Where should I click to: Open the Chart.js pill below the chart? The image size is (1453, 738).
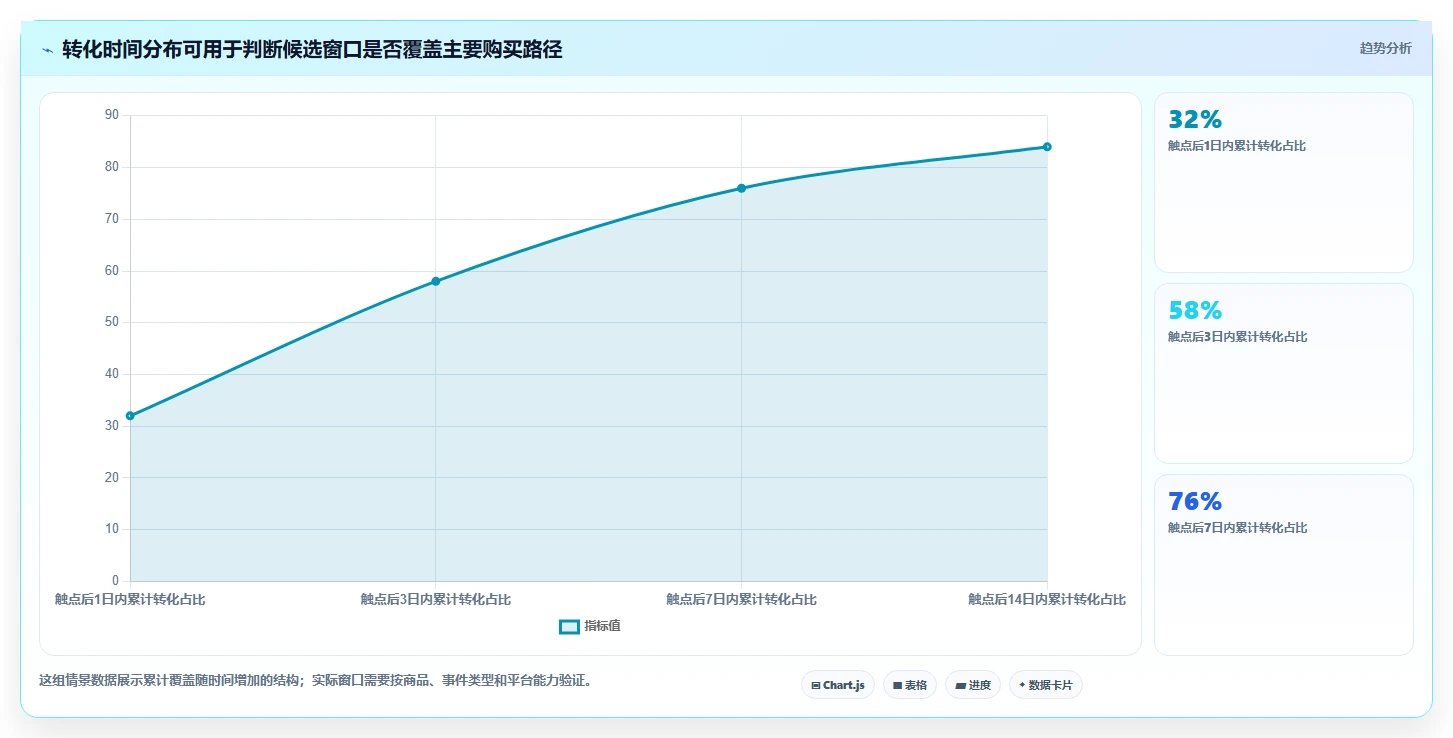pyautogui.click(x=838, y=685)
